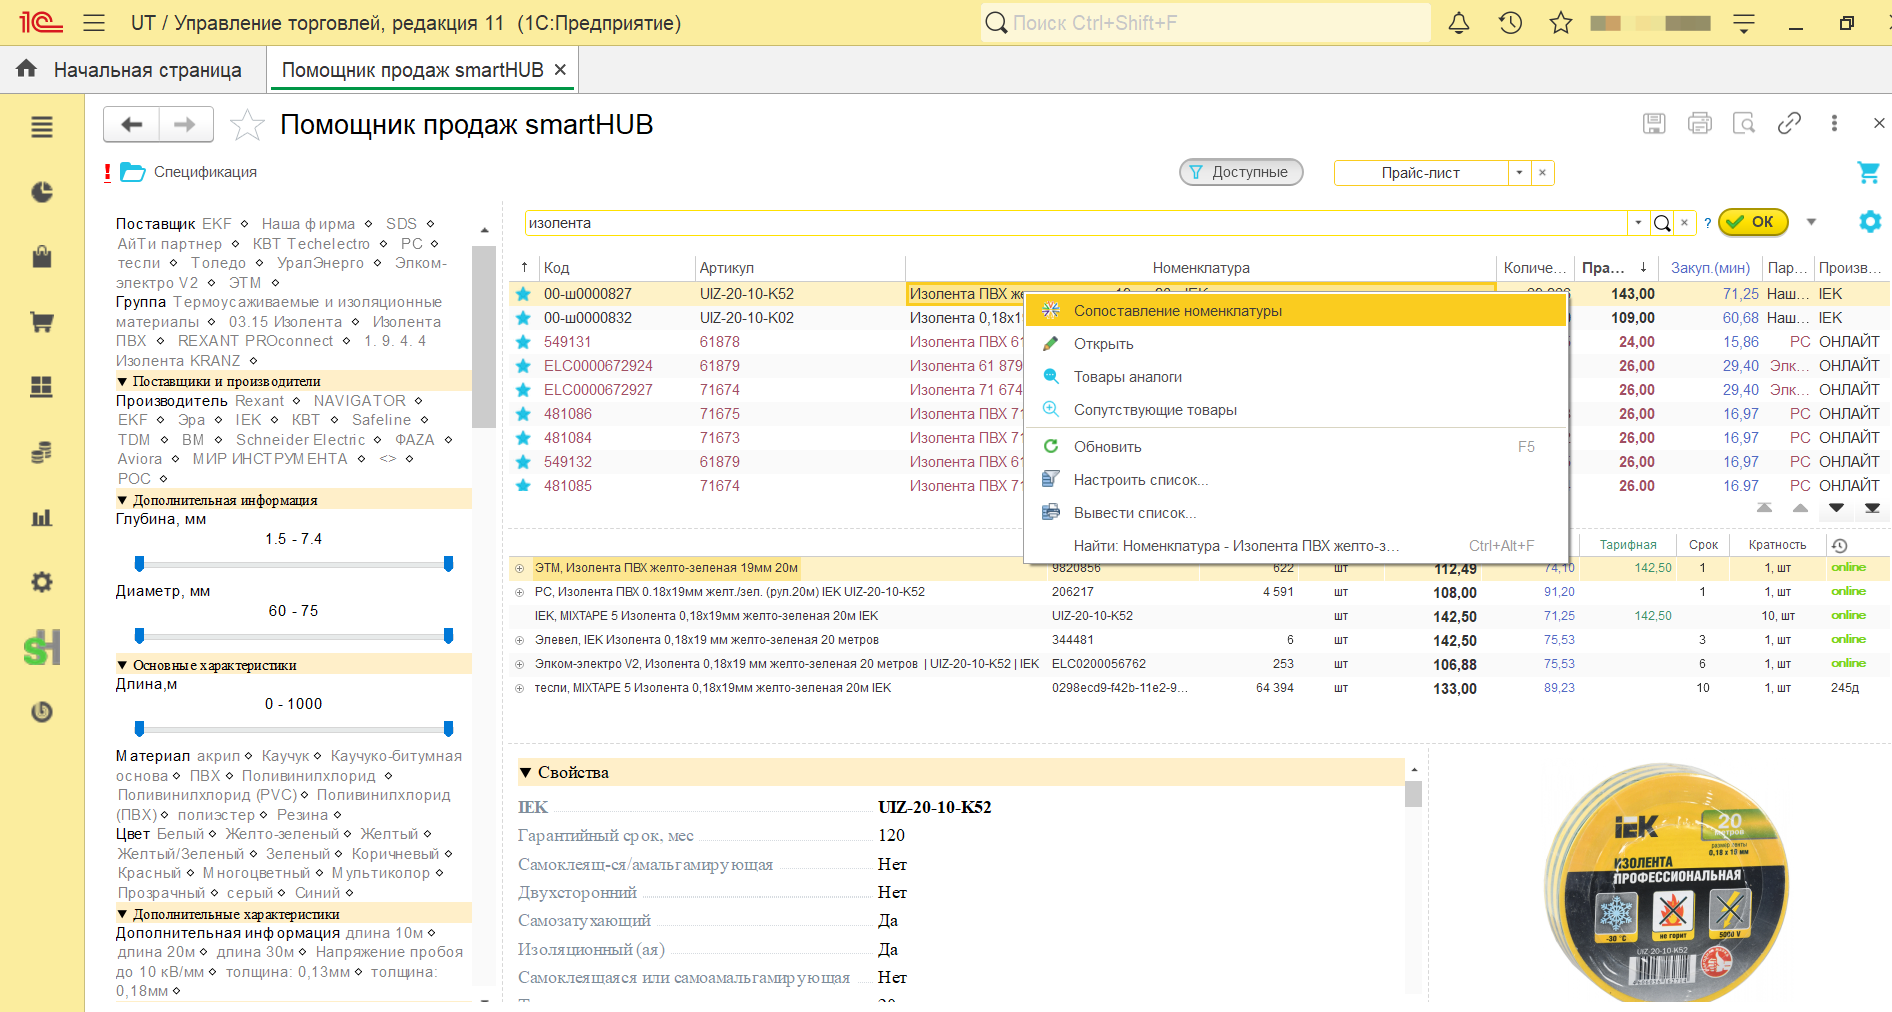Toggle favorite star for row 549131
Viewport: 1892px width, 1012px height.
[x=523, y=342]
